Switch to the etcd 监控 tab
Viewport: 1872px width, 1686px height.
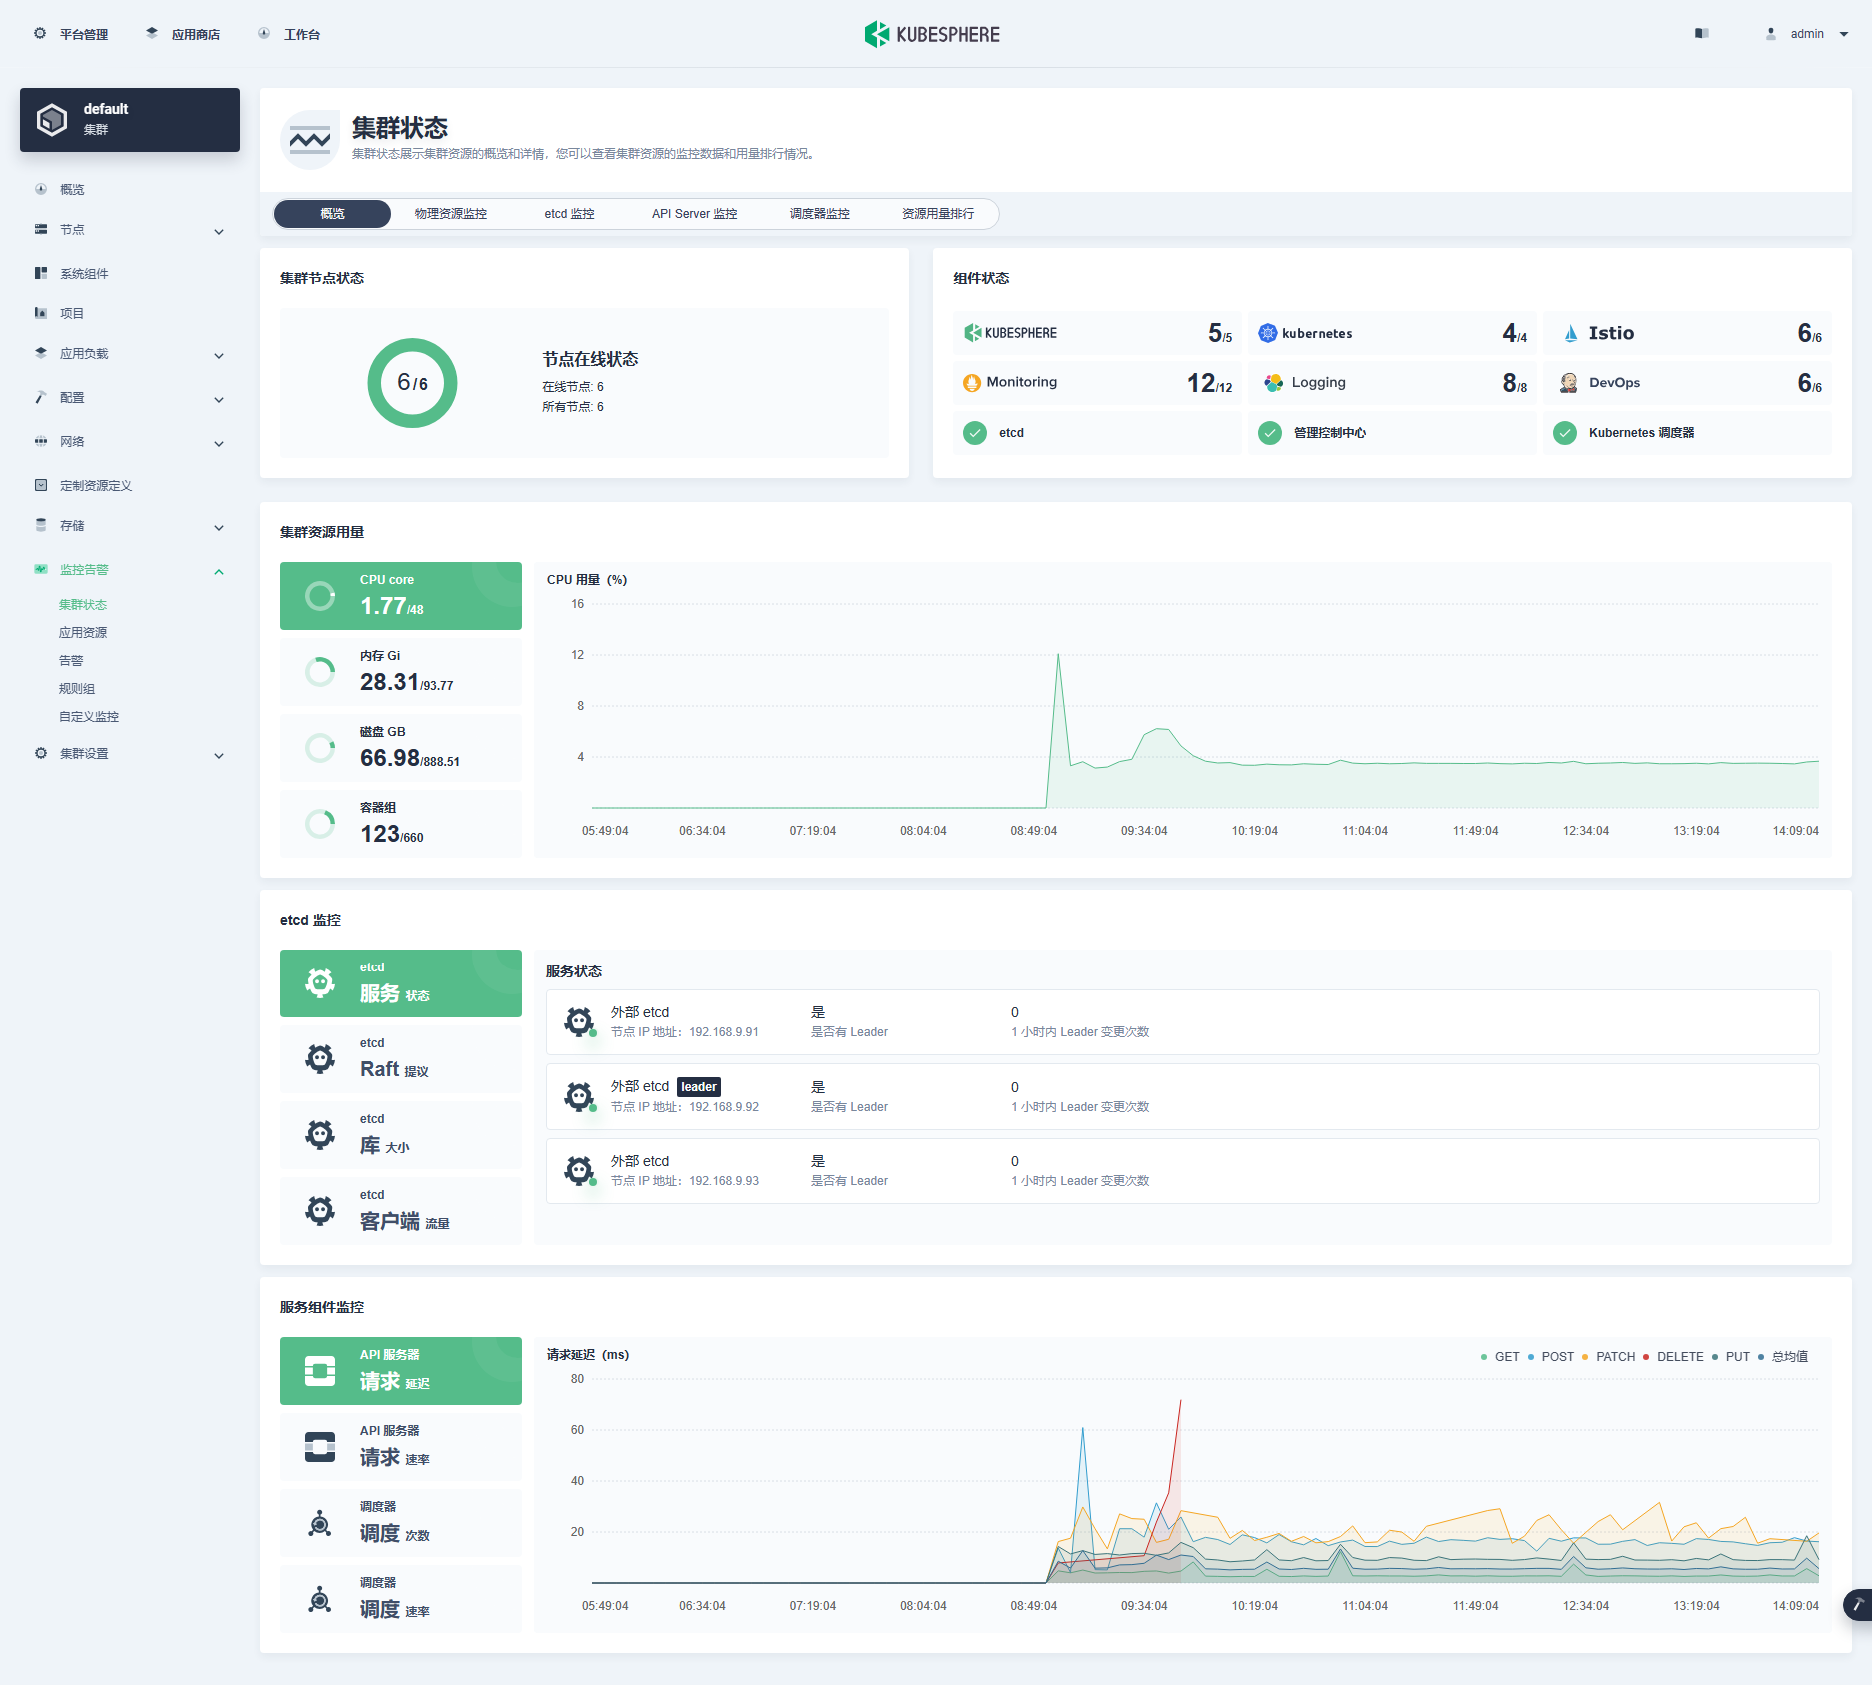tap(569, 214)
